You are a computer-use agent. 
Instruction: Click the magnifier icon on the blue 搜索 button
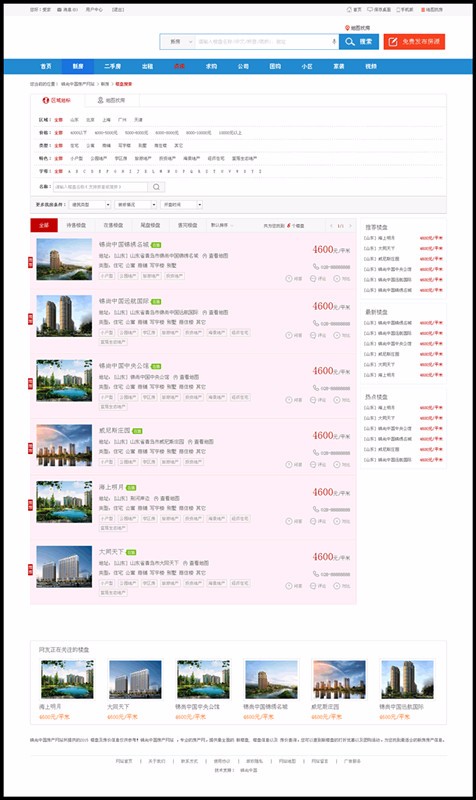(350, 41)
